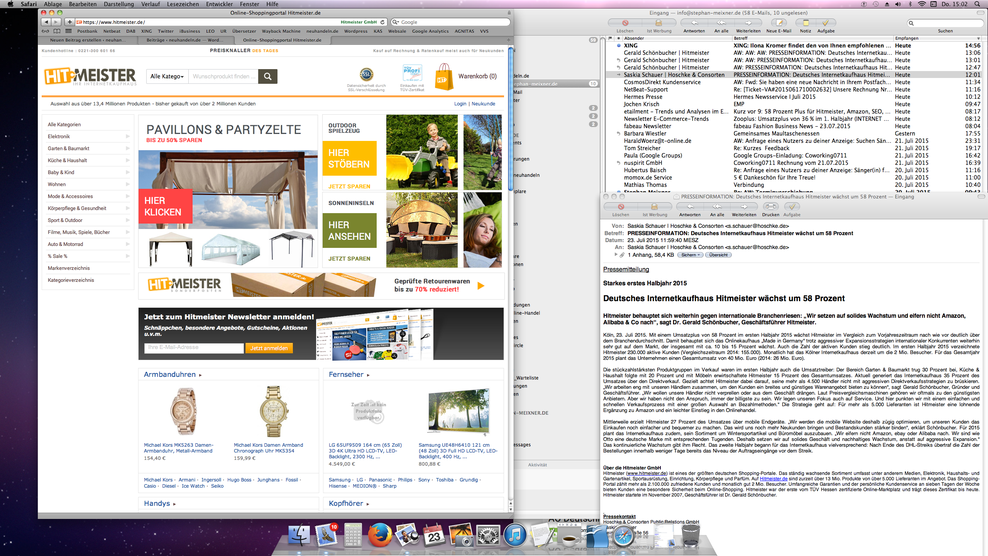
Task: Switch to 'Beiträge ‹ neuhandeln.de' Safari tab
Action: tap(184, 40)
